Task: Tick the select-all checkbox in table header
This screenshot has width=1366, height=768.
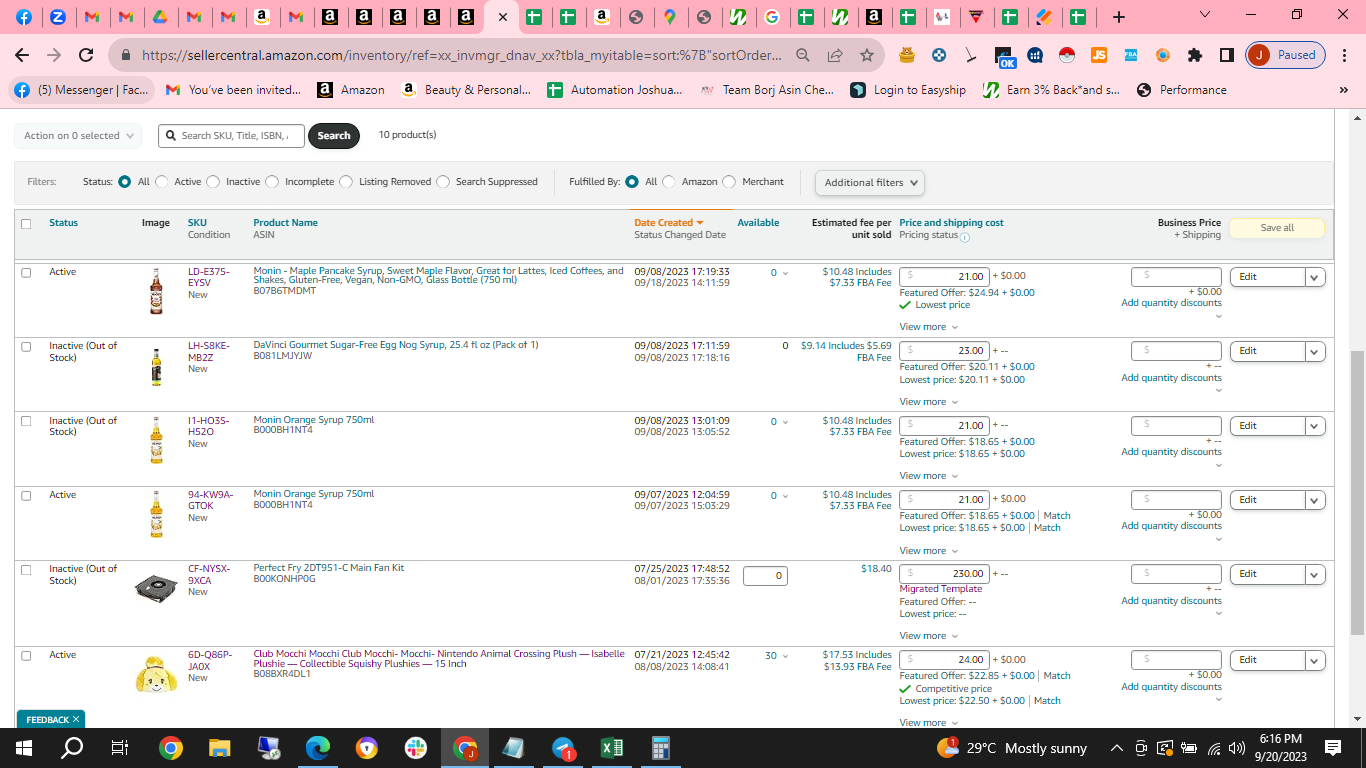Action: 26,224
